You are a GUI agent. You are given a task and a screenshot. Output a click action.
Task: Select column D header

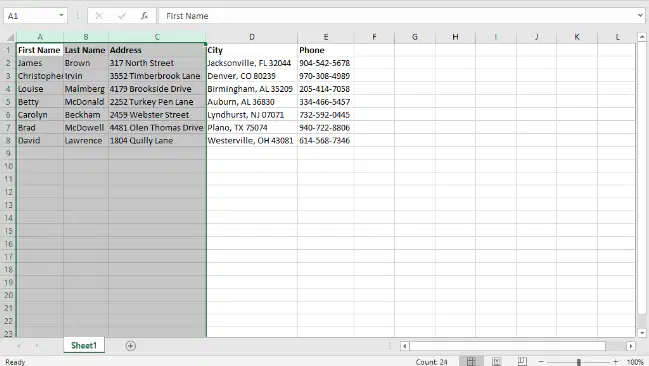(252, 37)
